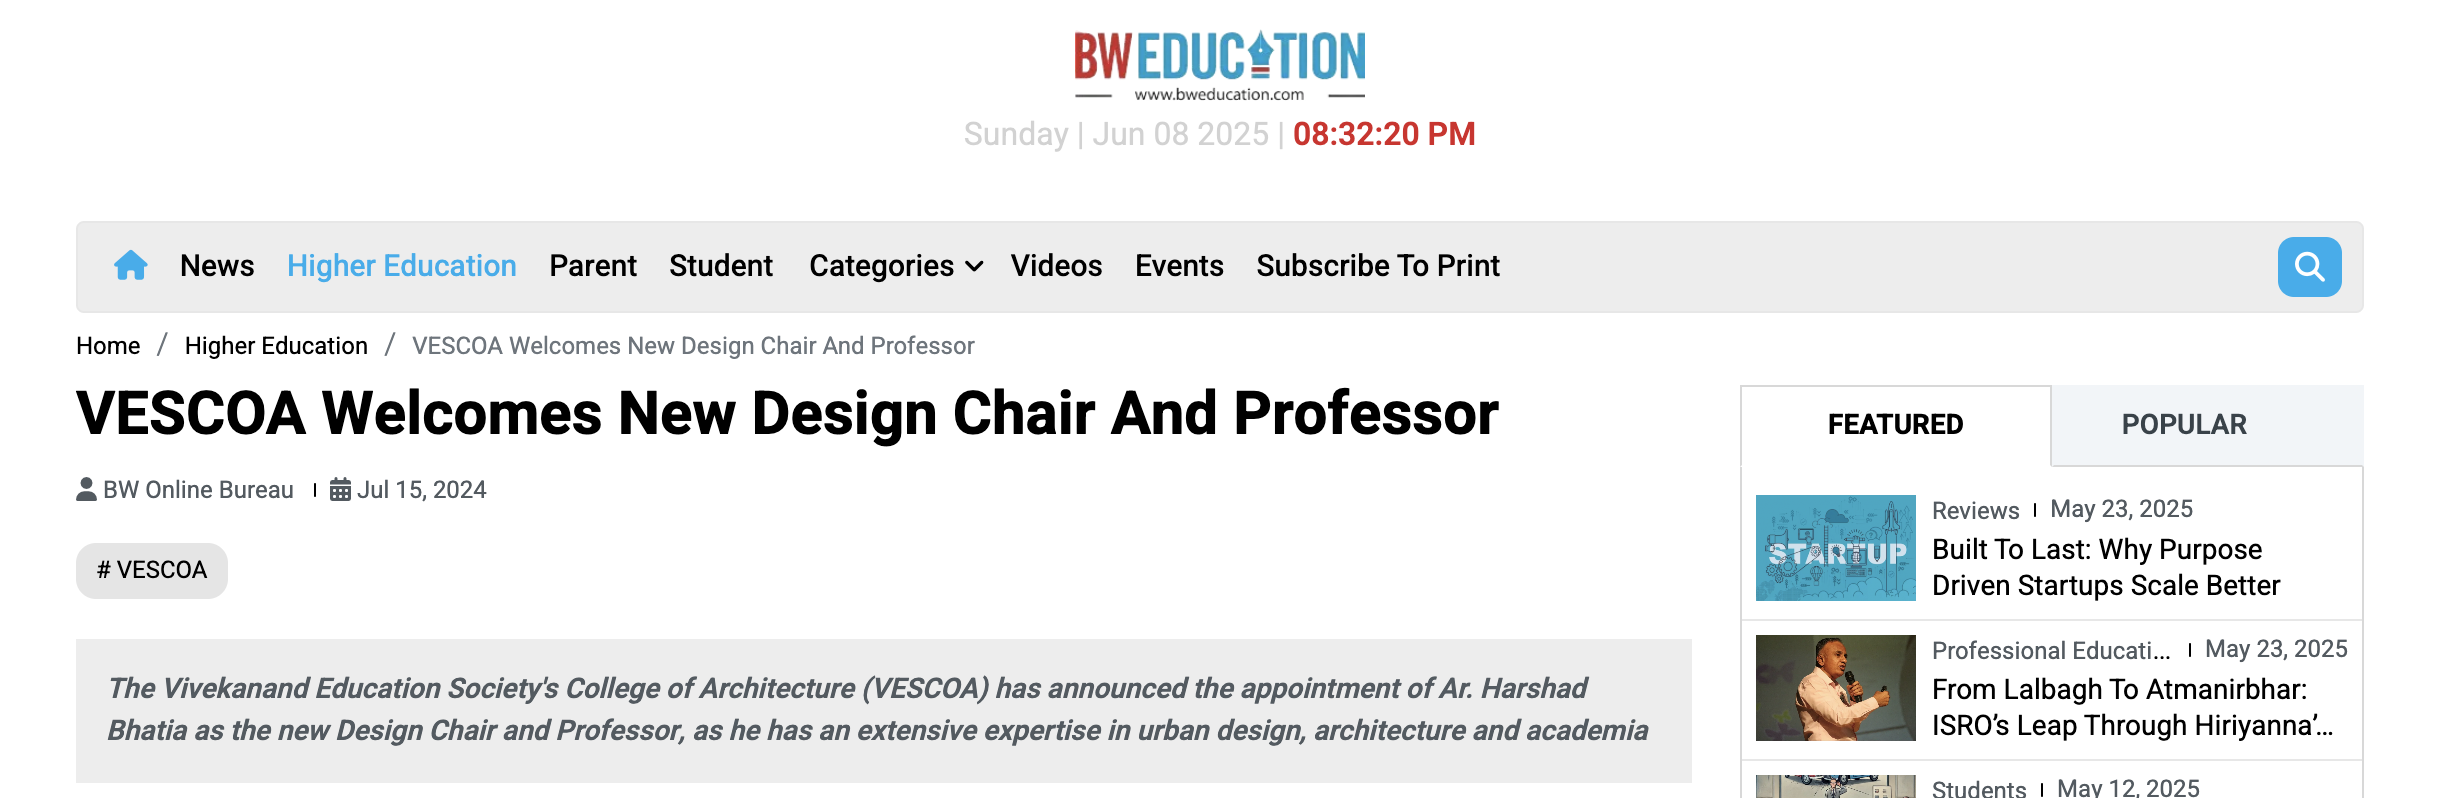Open Built To Last startups article
Viewport: 2464px width, 798px height.
coord(2106,568)
